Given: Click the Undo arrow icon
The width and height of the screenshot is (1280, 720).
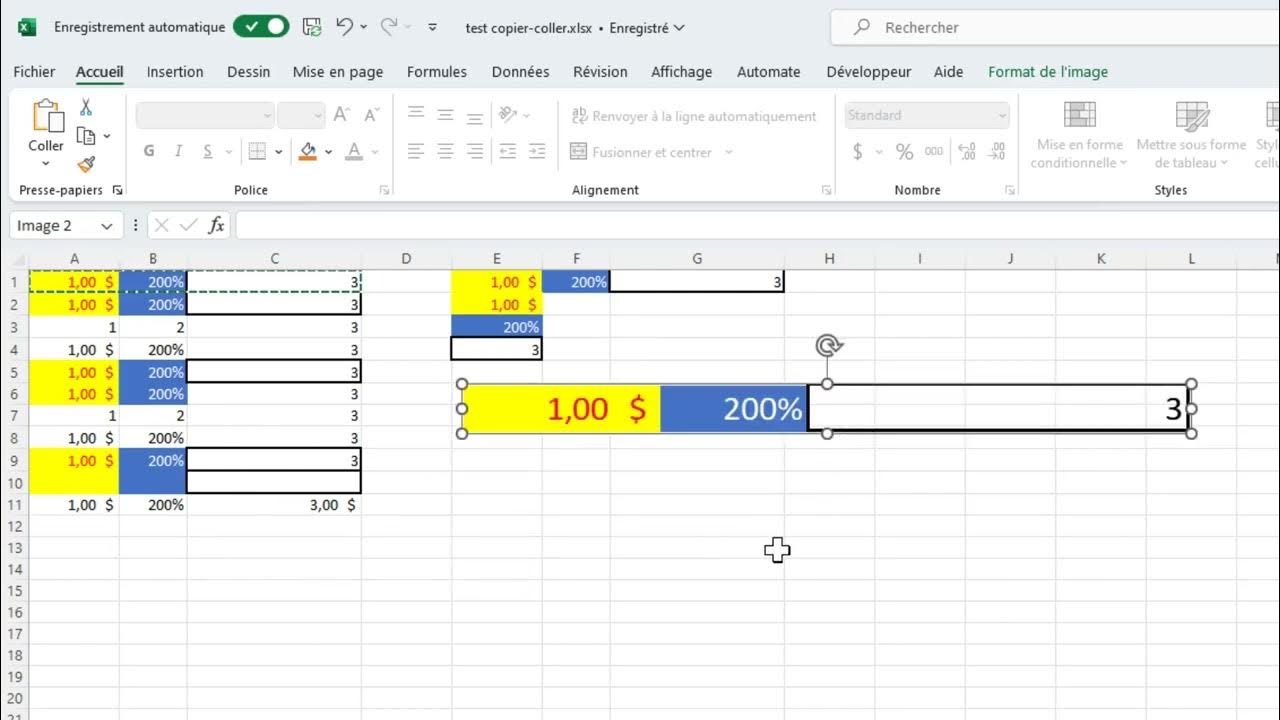Looking at the screenshot, I should pos(345,27).
